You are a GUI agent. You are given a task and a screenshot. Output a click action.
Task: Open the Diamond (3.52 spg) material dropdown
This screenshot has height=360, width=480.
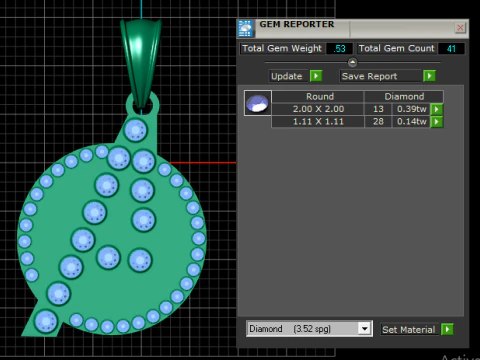pyautogui.click(x=365, y=329)
